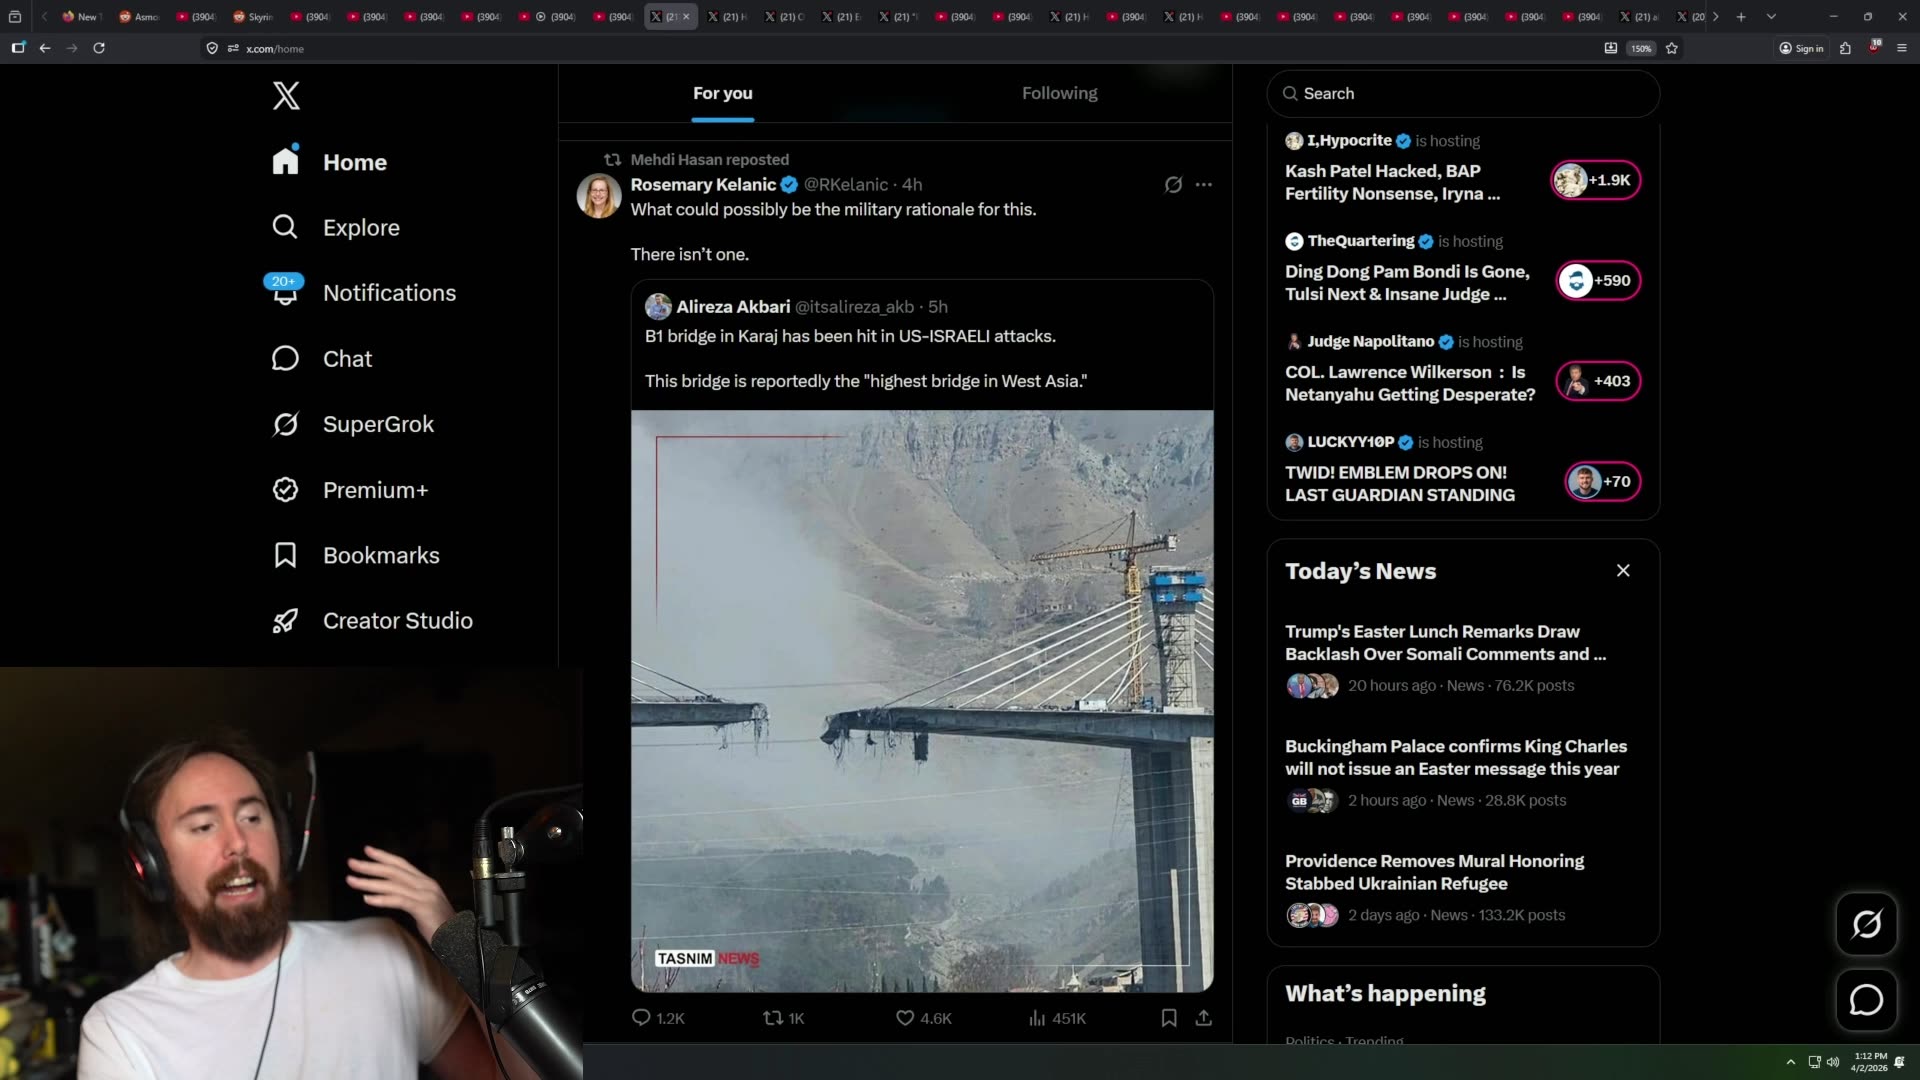Open the browser tab overflow arrow
Image resolution: width=1920 pixels, height=1080 pixels.
1717,17
